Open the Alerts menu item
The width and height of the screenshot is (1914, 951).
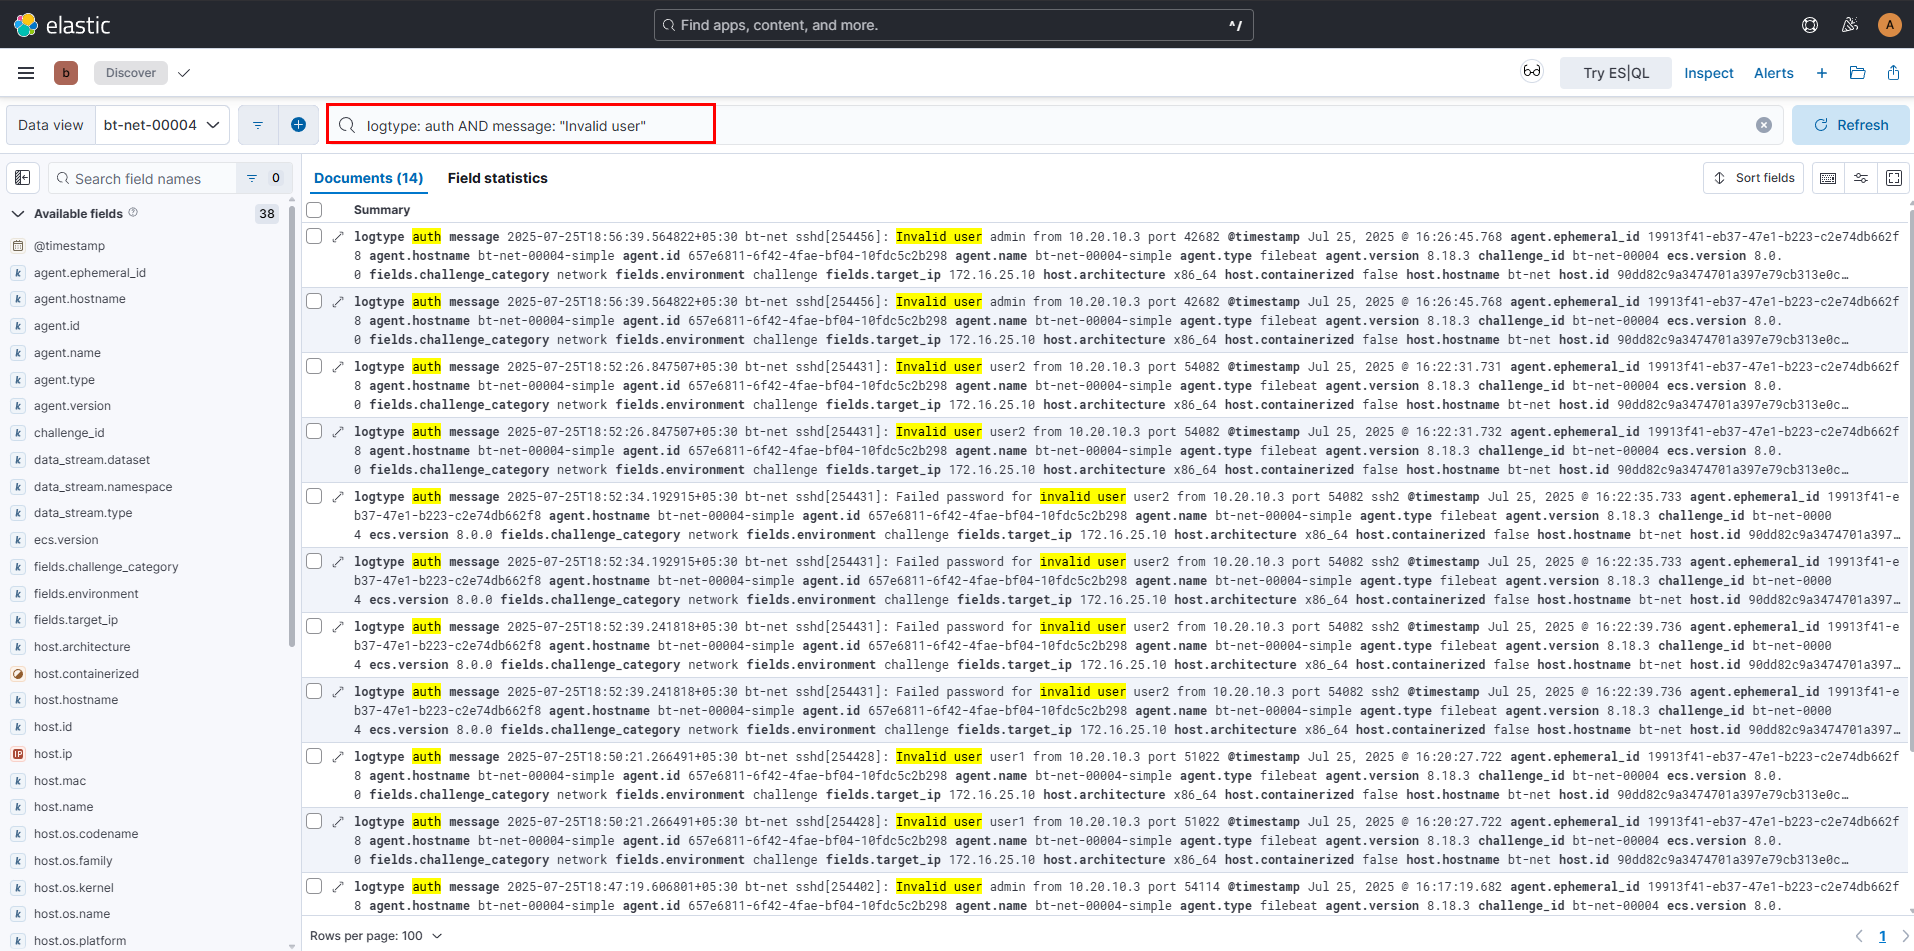[x=1774, y=73]
